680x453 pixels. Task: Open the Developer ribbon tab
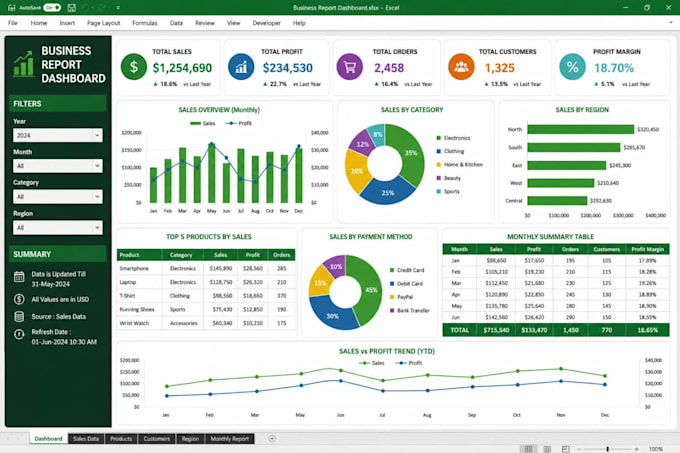click(266, 23)
